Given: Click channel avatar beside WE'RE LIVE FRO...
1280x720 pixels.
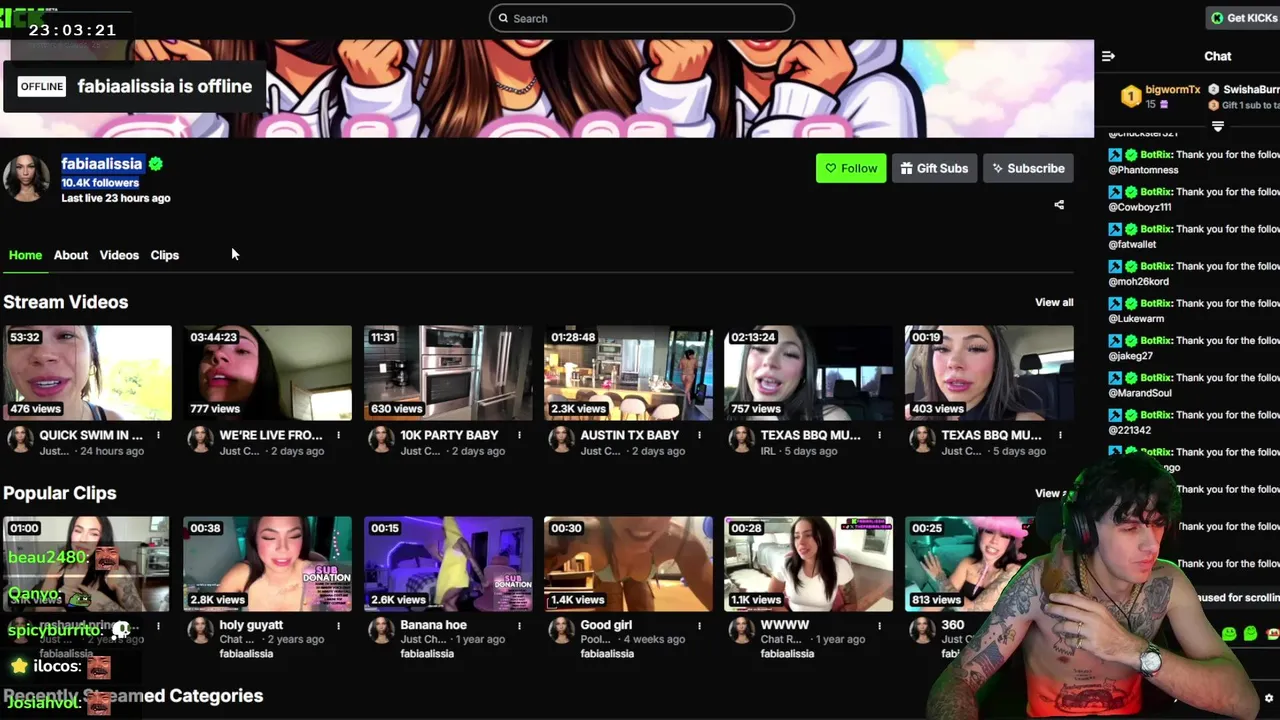Looking at the screenshot, I should pyautogui.click(x=200, y=439).
